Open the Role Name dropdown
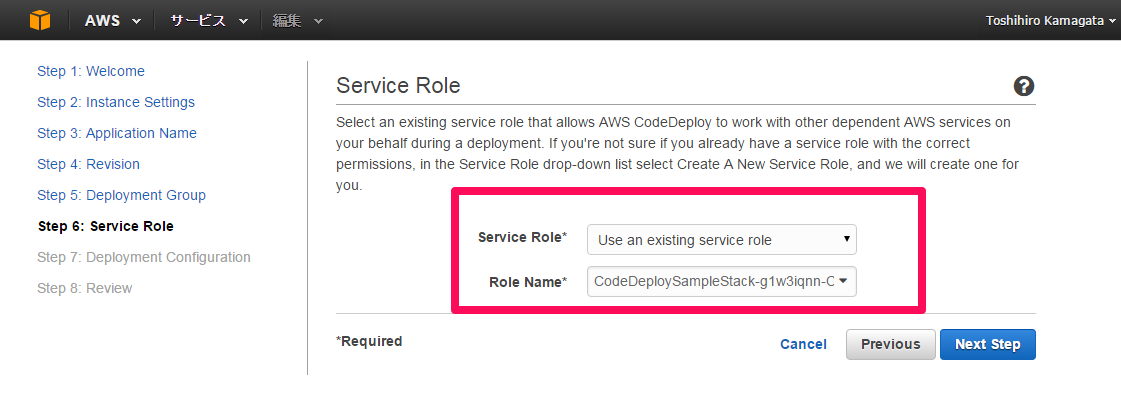Image resolution: width=1121 pixels, height=417 pixels. pos(721,281)
